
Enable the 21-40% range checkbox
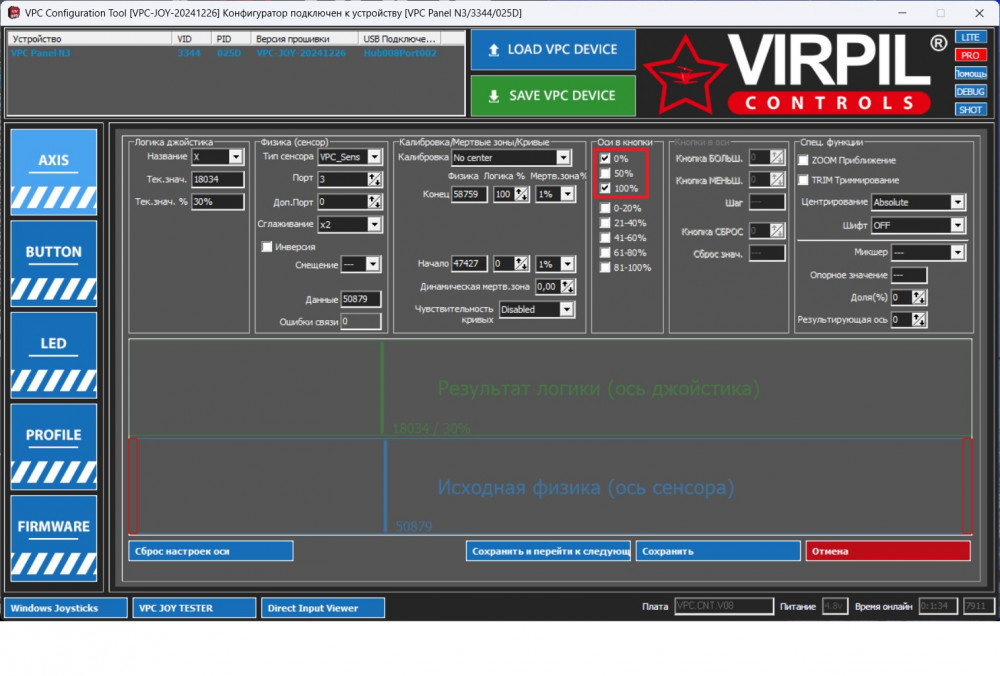tap(605, 223)
